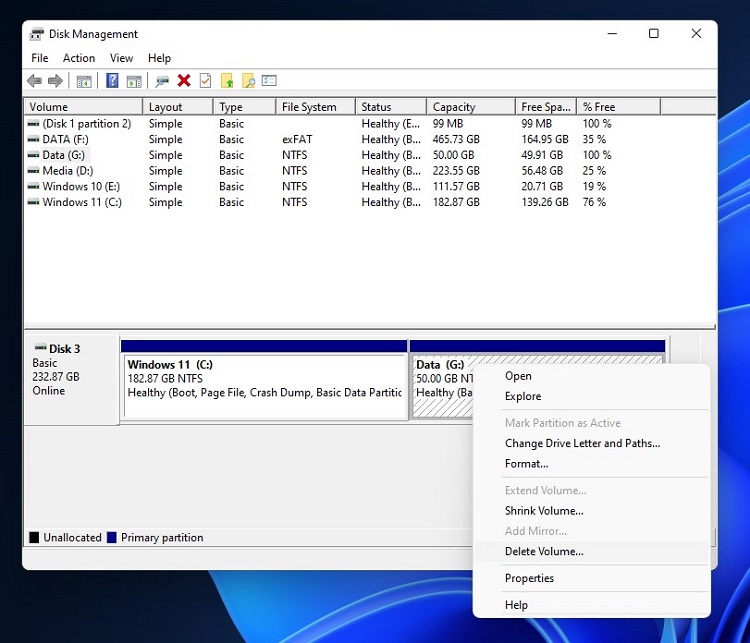Select the hatched Data (G:) partition block
Image resolution: width=750 pixels, height=643 pixels.
click(x=442, y=386)
